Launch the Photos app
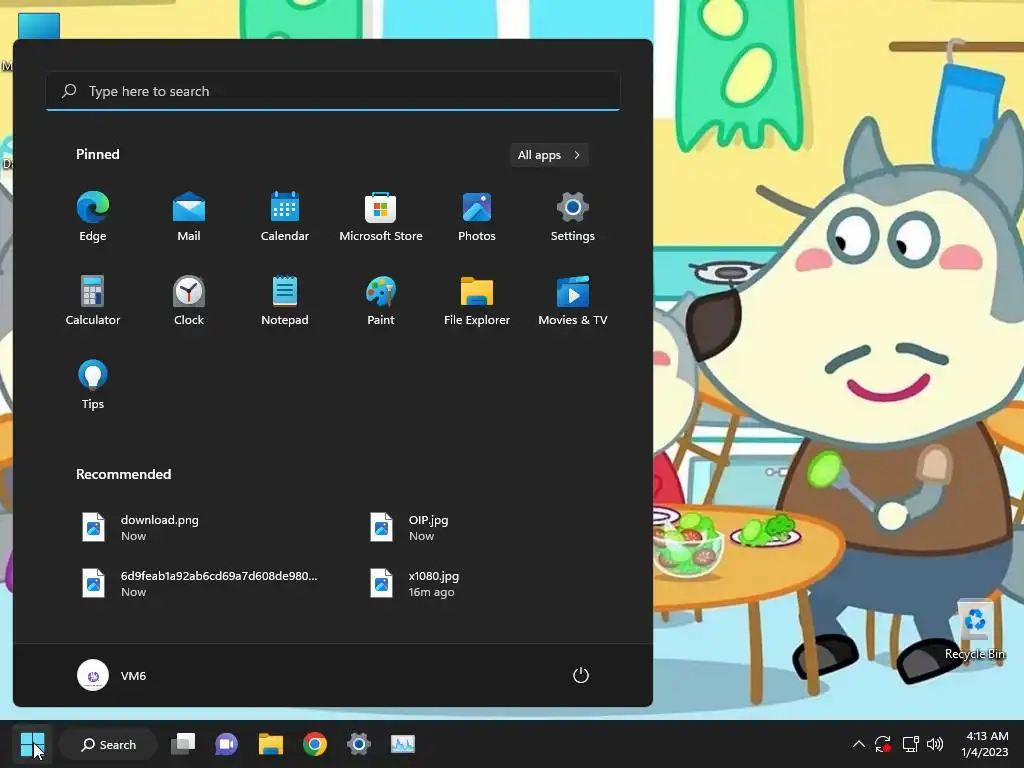Image resolution: width=1024 pixels, height=768 pixels. 477,216
